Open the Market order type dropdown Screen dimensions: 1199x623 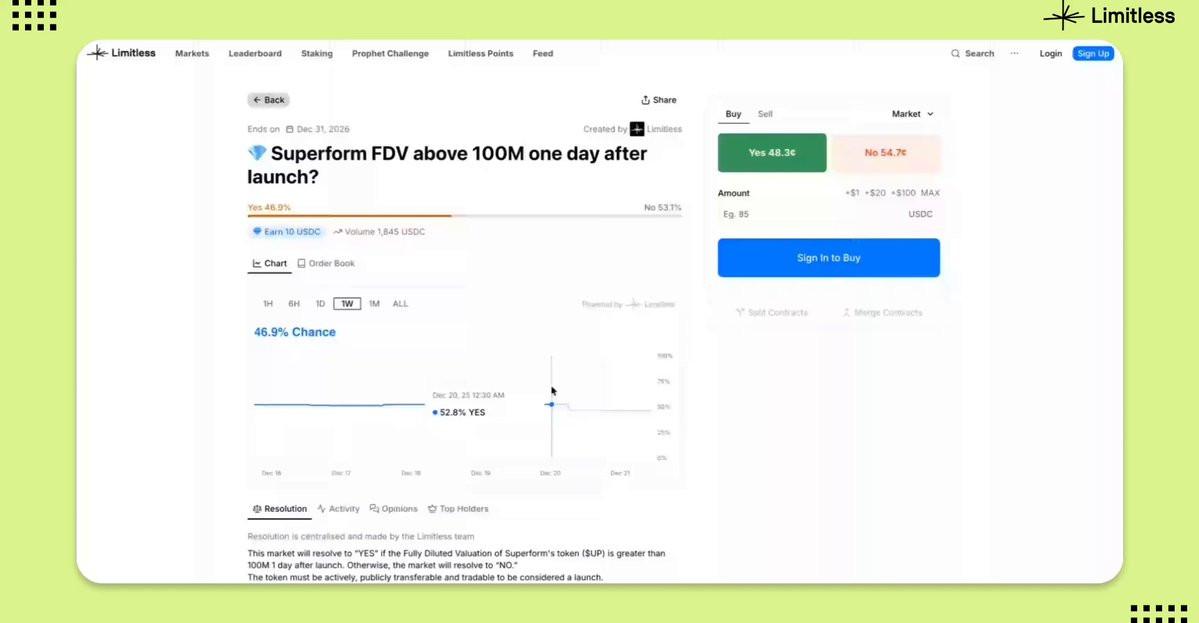pos(912,114)
